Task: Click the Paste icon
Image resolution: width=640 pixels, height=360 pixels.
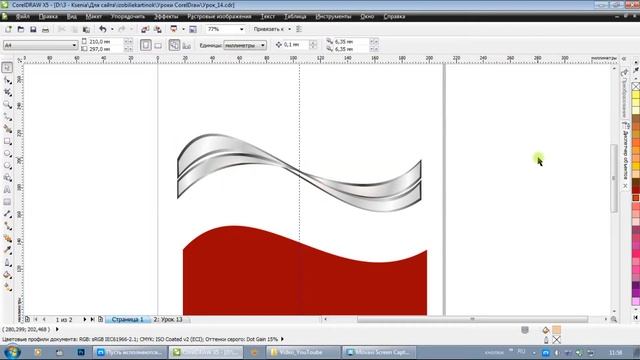Action: (x=86, y=29)
